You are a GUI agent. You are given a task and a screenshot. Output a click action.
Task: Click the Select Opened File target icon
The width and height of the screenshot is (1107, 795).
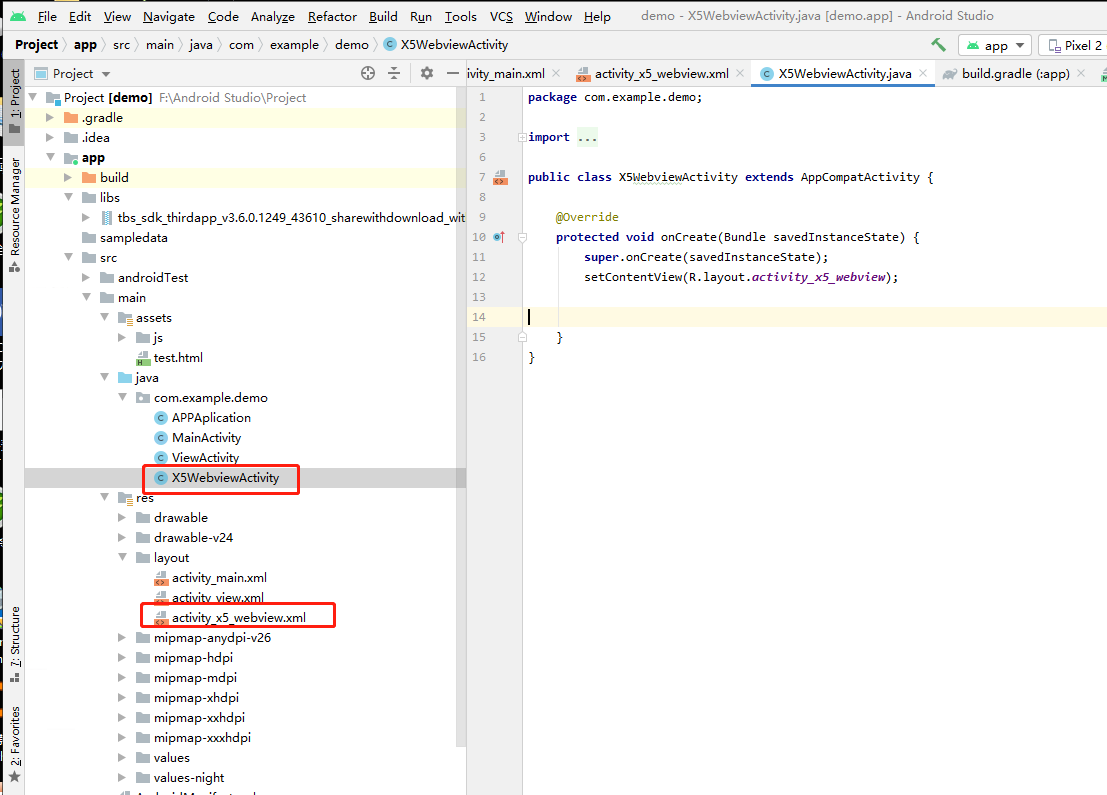click(367, 73)
